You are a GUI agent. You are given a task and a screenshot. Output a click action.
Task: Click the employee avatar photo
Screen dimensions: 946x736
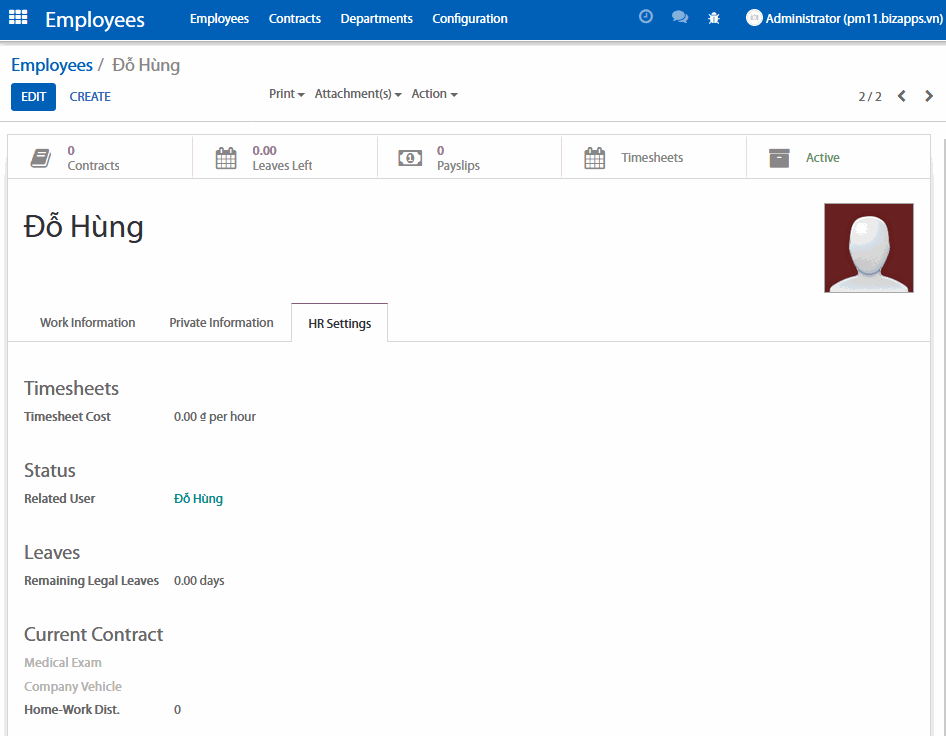868,248
